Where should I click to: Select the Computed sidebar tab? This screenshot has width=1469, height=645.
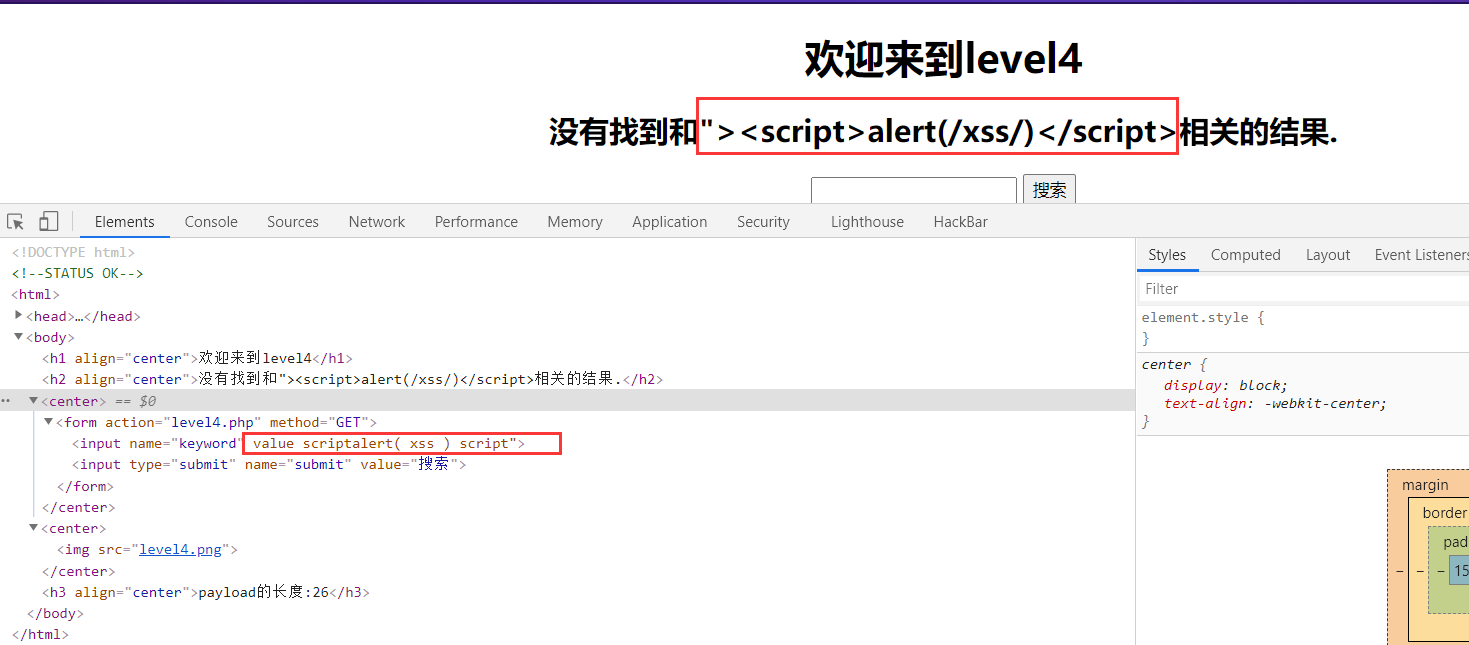[x=1246, y=255]
